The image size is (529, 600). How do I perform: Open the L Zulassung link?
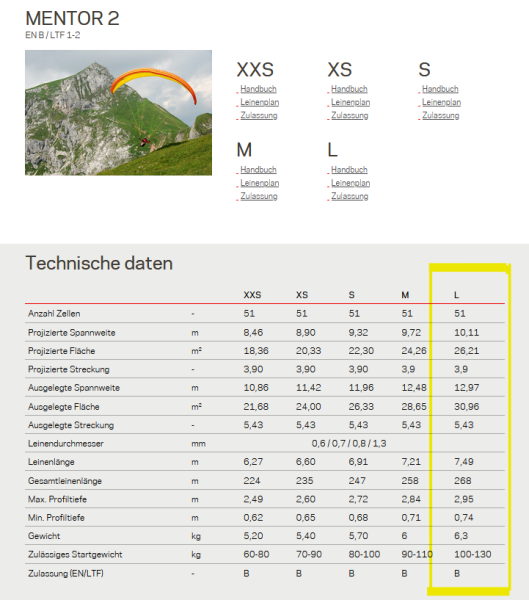click(x=349, y=196)
